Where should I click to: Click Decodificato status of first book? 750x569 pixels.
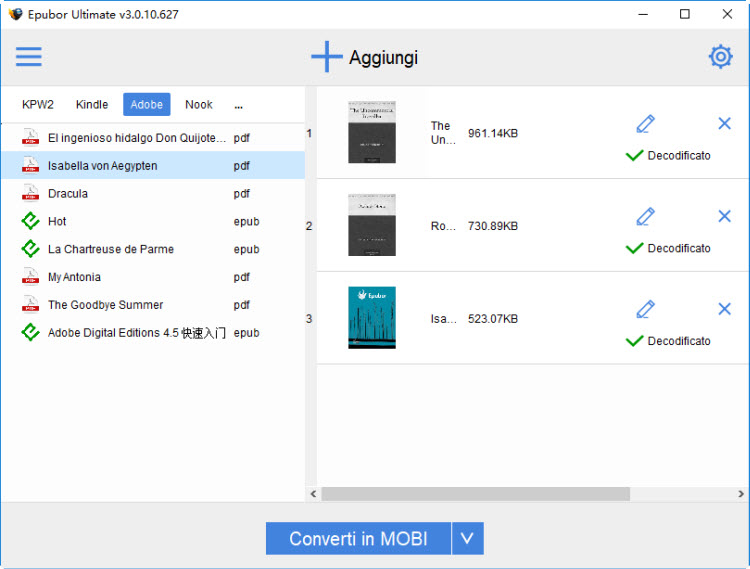(x=679, y=155)
